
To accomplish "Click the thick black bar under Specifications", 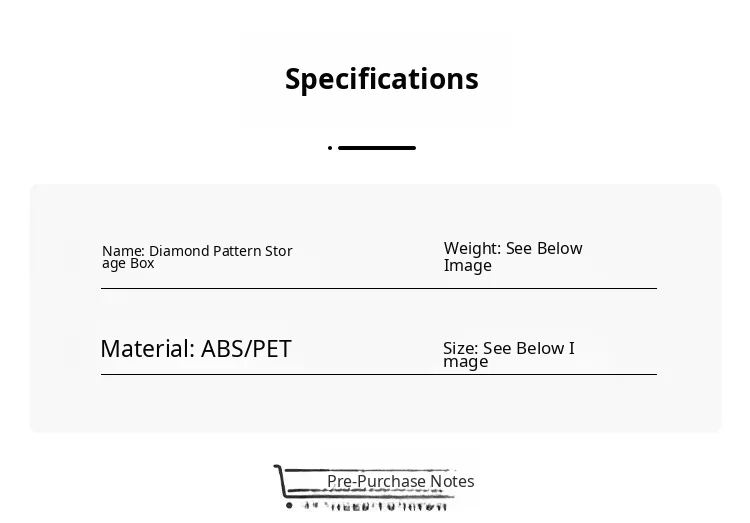I will tap(377, 148).
